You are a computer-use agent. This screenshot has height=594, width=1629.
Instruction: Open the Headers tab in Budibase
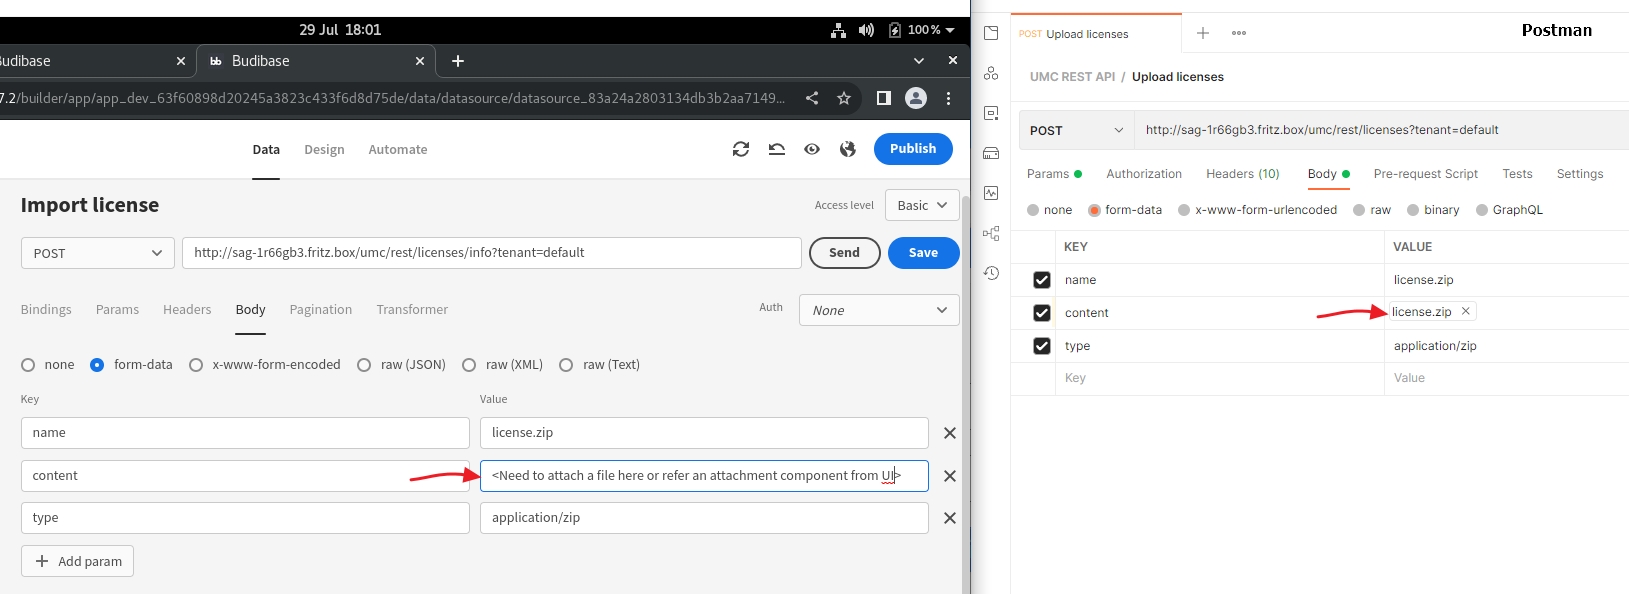(187, 310)
